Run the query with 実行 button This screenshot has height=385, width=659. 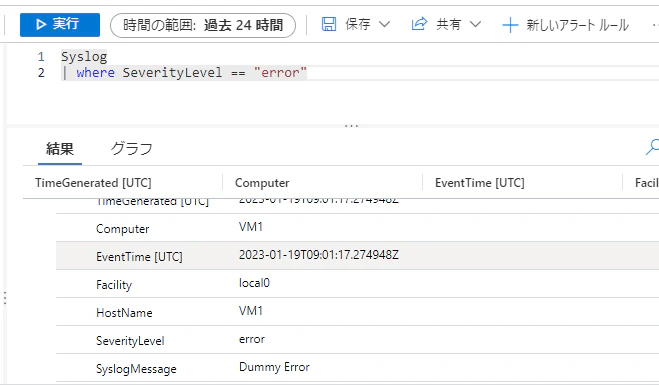coord(60,25)
